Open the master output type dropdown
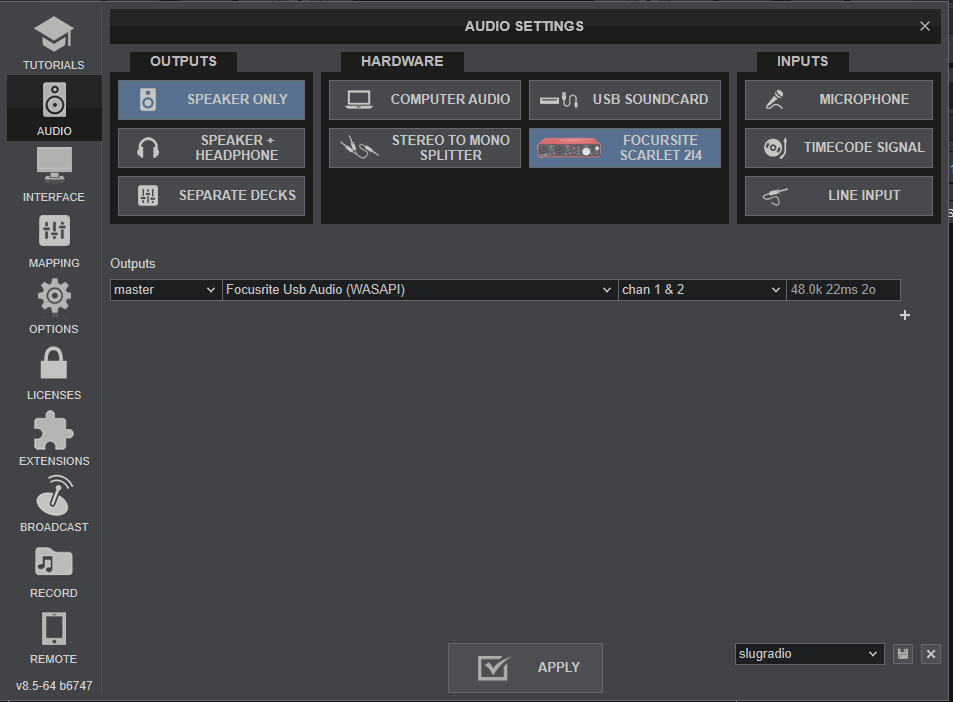Image resolution: width=953 pixels, height=702 pixels. tap(165, 290)
